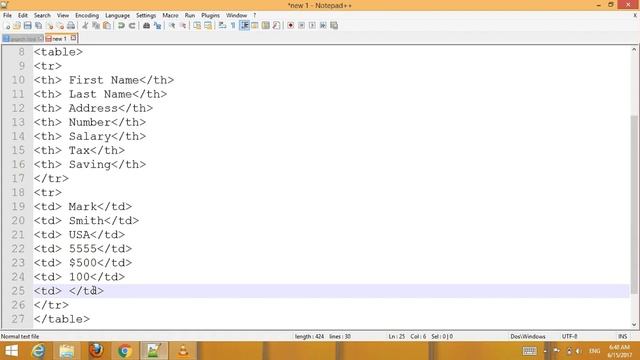640x360 pixels.
Task: Toggle Word Wrap in the toolbar
Action: point(222,25)
